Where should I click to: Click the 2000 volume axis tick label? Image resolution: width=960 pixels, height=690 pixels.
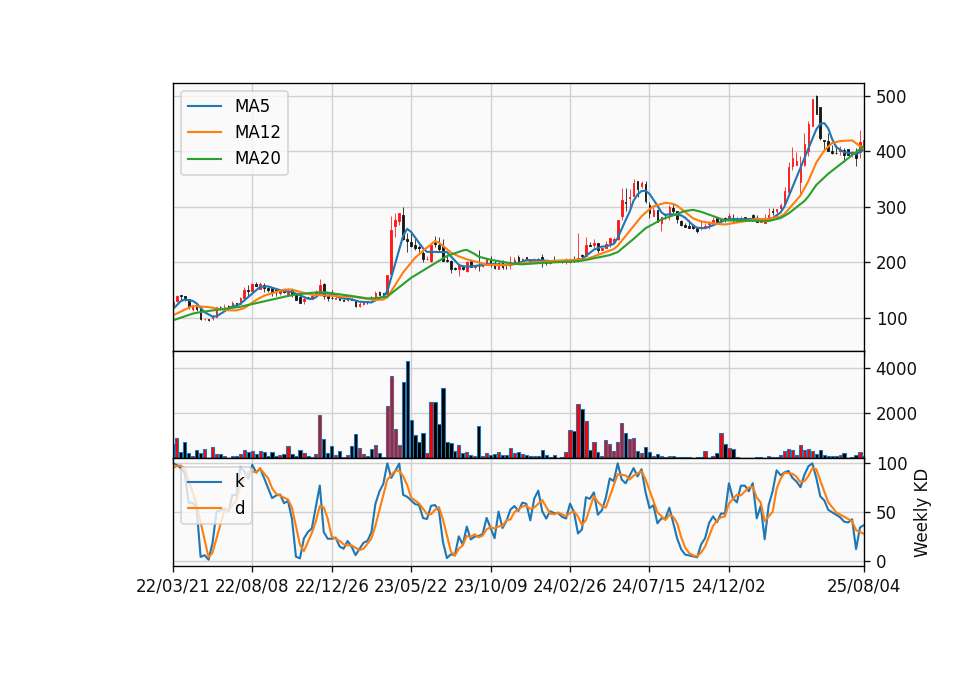896,414
